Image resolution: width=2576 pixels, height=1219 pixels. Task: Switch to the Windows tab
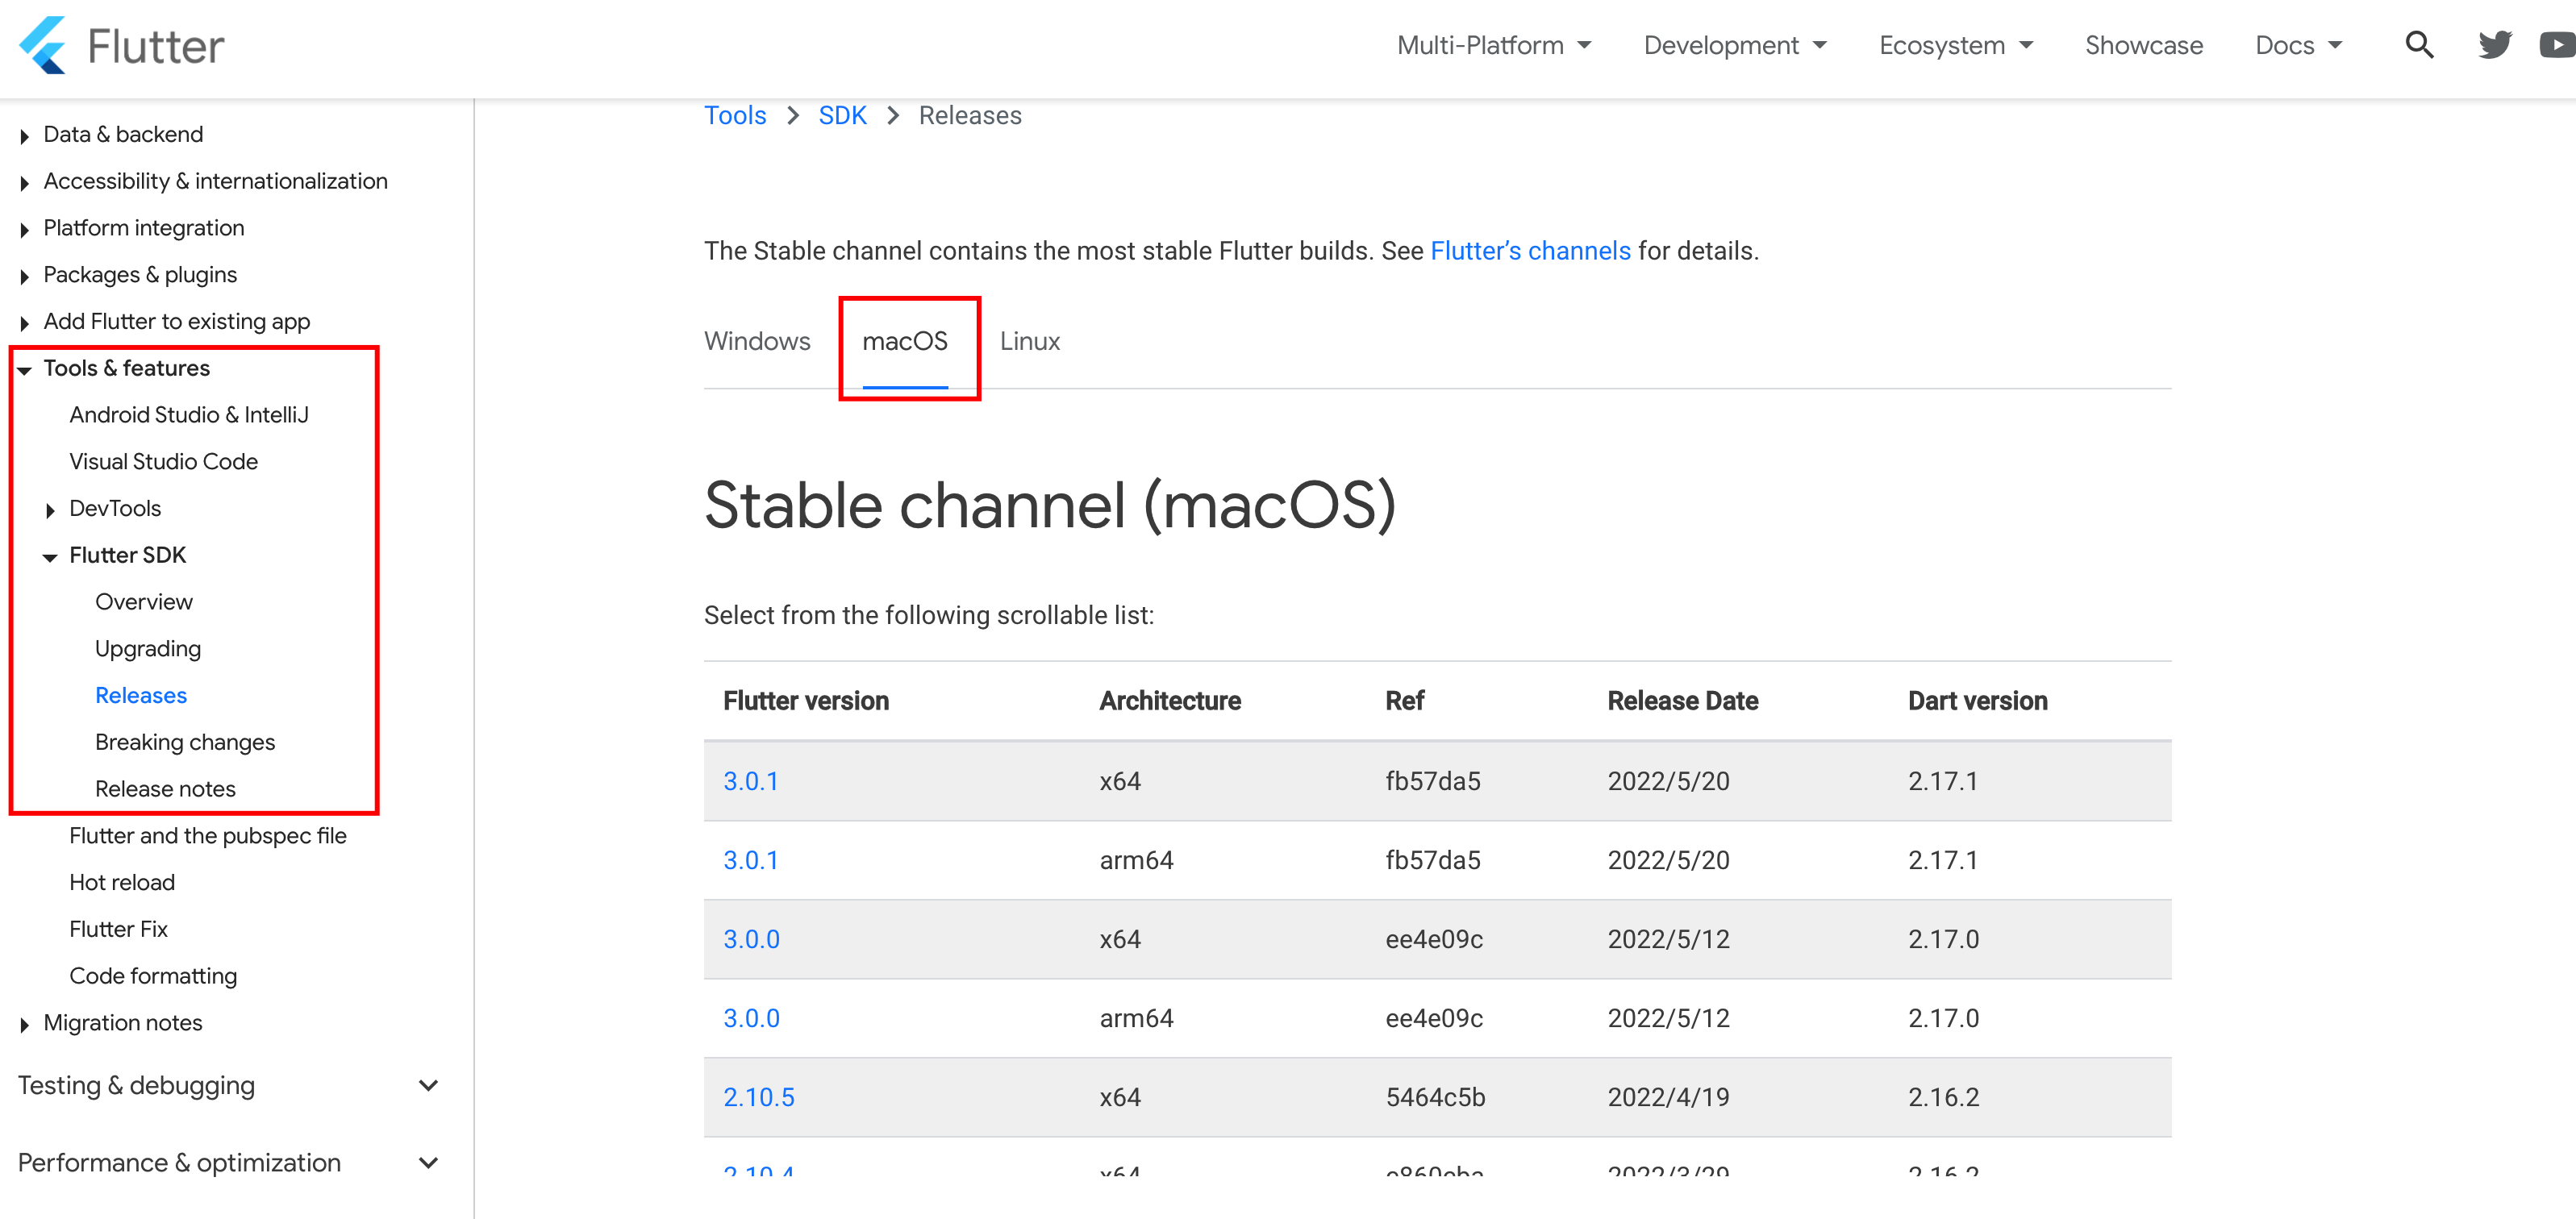pyautogui.click(x=757, y=341)
